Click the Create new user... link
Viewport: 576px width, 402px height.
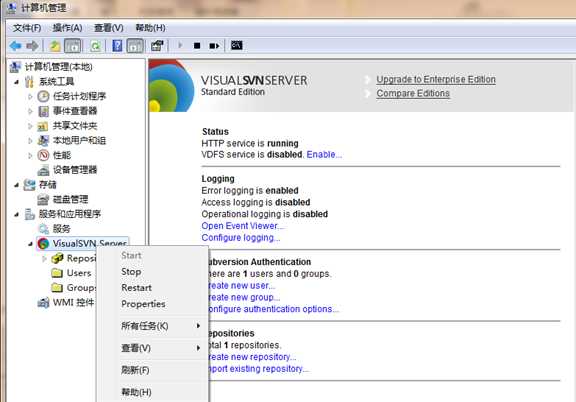(242, 286)
